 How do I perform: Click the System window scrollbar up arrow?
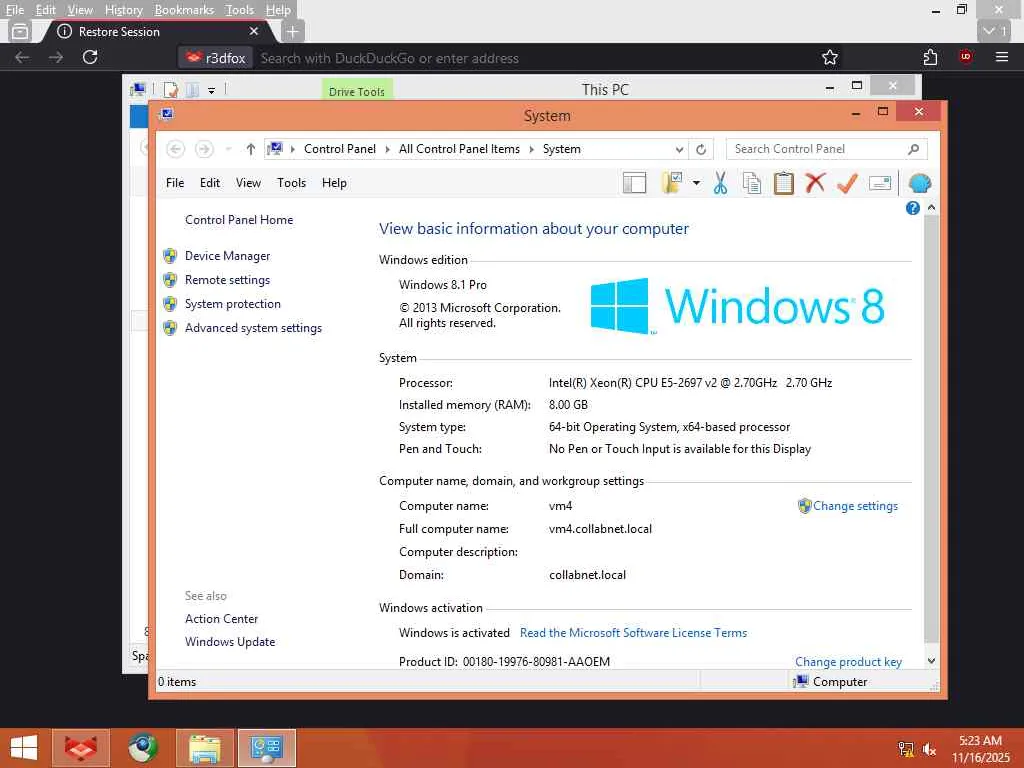click(x=931, y=207)
